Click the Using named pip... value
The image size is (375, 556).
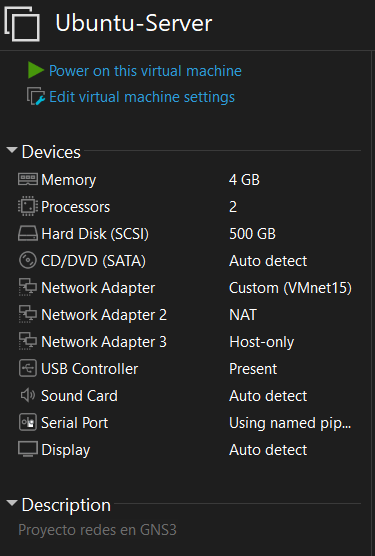290,423
